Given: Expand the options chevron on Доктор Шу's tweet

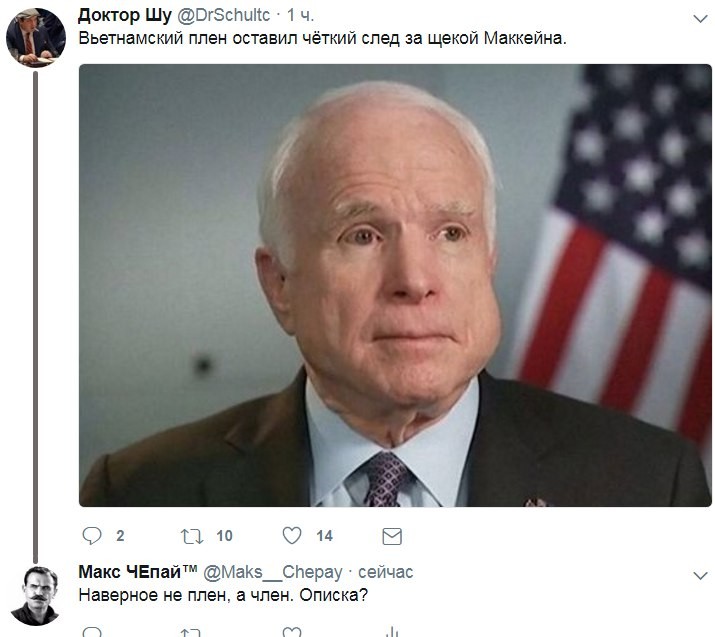Looking at the screenshot, I should [x=700, y=18].
